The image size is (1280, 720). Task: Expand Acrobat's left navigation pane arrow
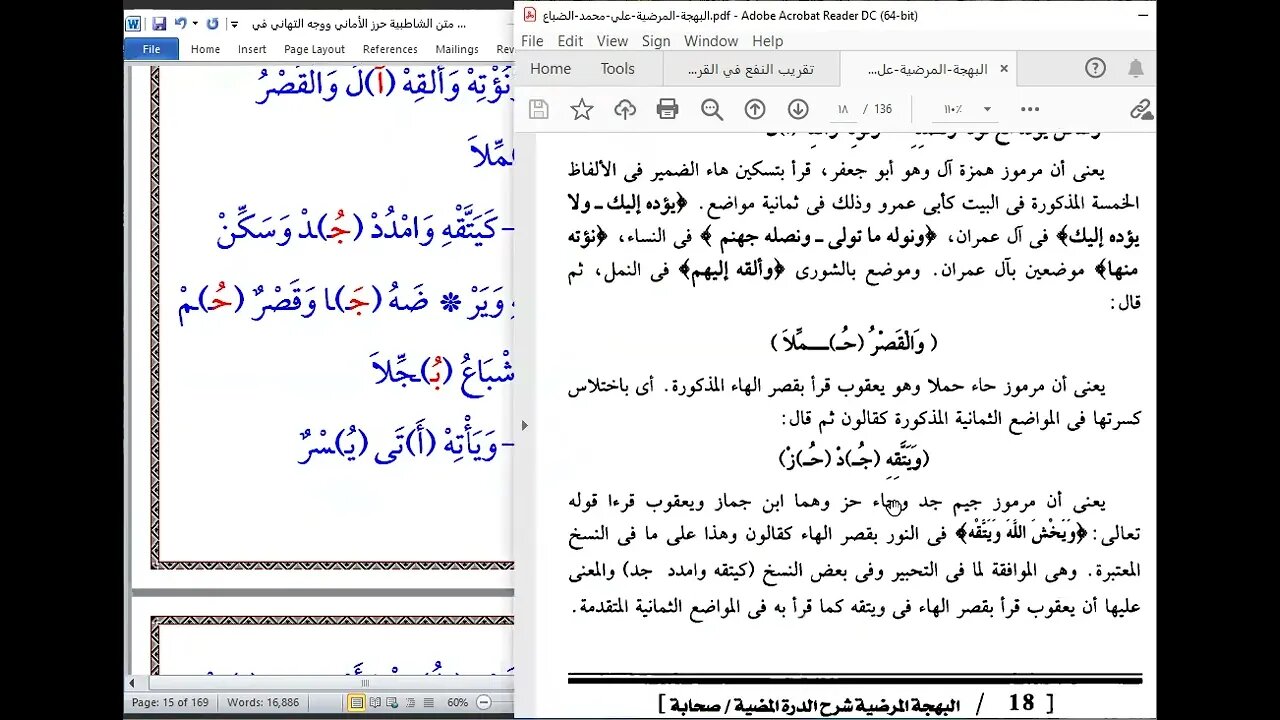pyautogui.click(x=524, y=425)
